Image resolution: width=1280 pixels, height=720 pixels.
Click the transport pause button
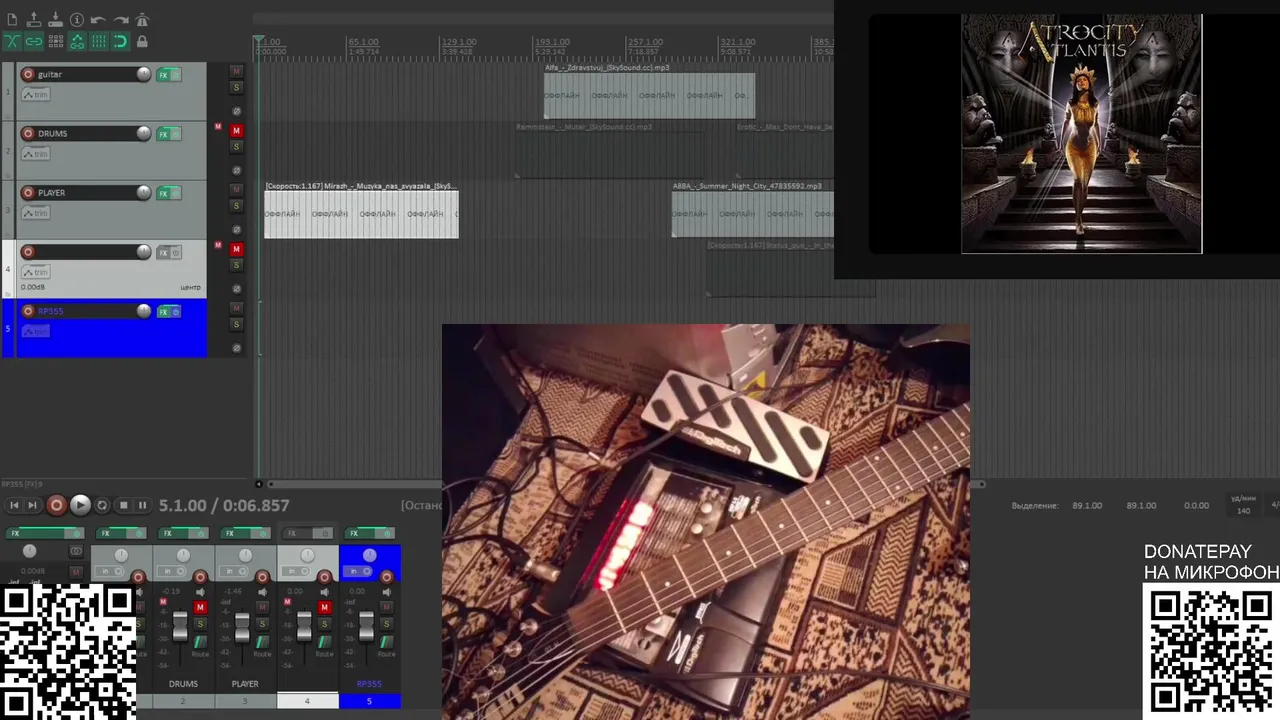pos(142,506)
